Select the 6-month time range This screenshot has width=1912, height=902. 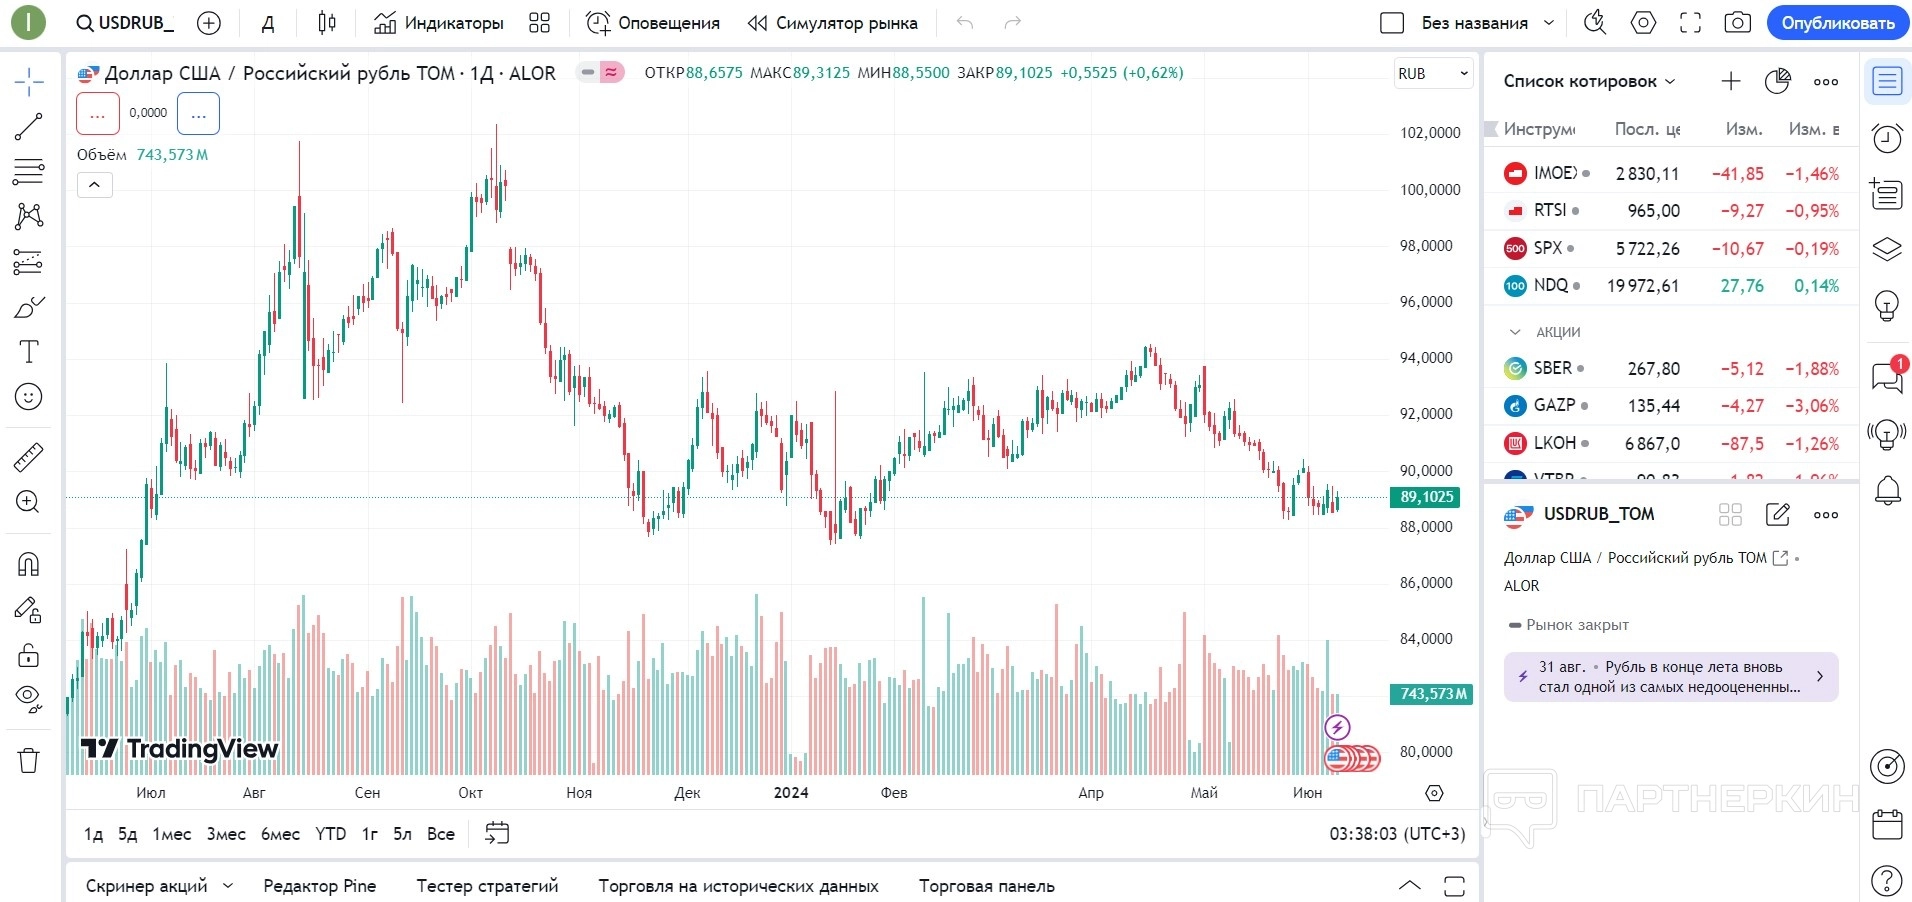[280, 834]
